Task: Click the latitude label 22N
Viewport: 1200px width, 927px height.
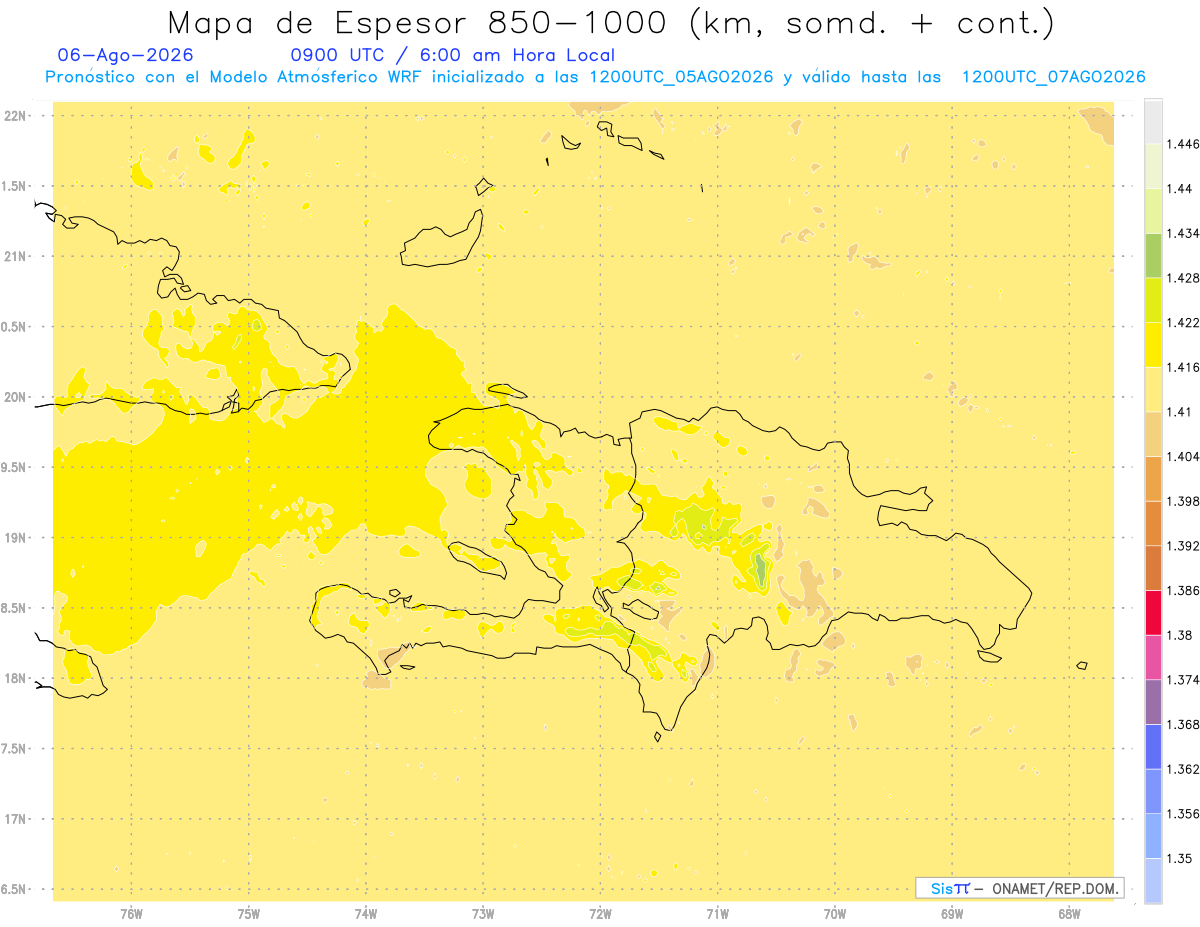Action: (15, 116)
